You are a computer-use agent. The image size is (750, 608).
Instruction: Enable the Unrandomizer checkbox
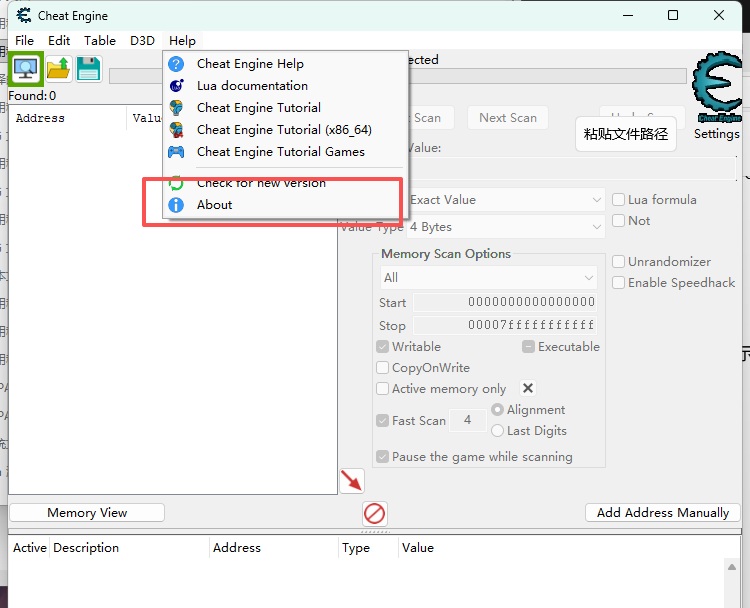(x=618, y=262)
